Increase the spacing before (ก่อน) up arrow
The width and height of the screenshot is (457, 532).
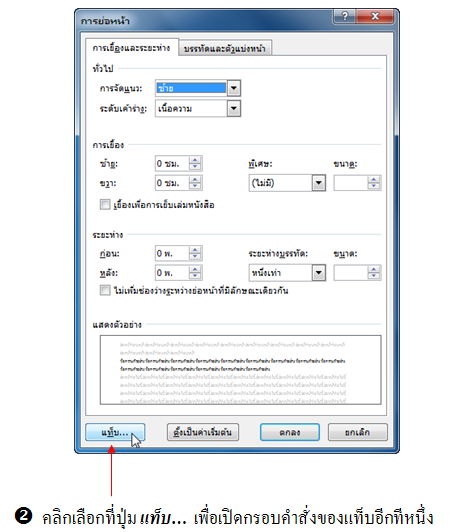pos(195,250)
